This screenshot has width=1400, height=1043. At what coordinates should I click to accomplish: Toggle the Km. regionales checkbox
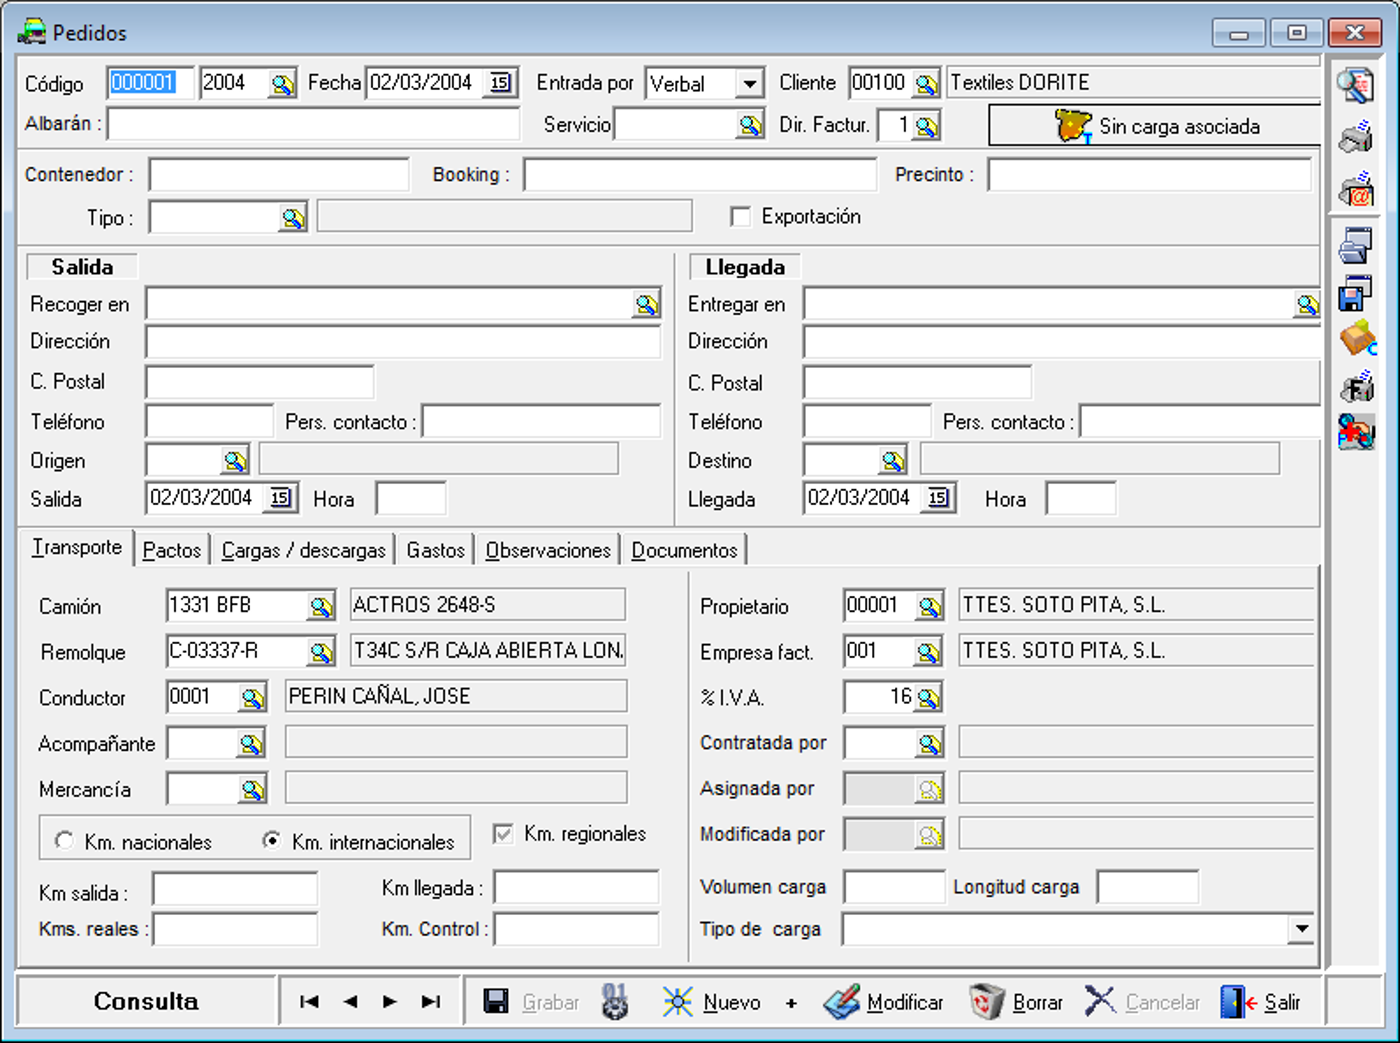504,834
